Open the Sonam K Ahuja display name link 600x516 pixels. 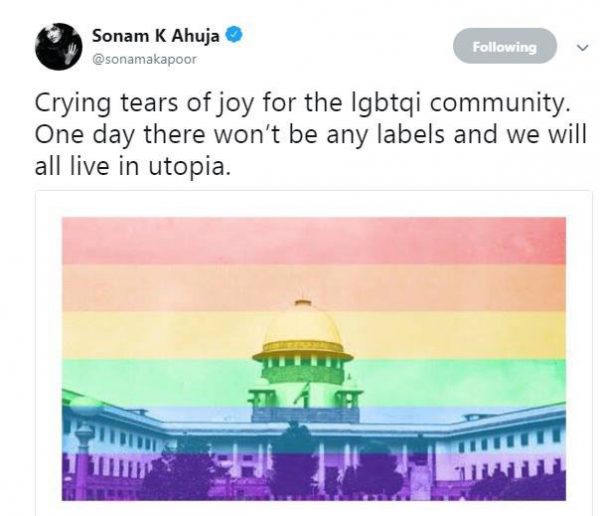(155, 36)
